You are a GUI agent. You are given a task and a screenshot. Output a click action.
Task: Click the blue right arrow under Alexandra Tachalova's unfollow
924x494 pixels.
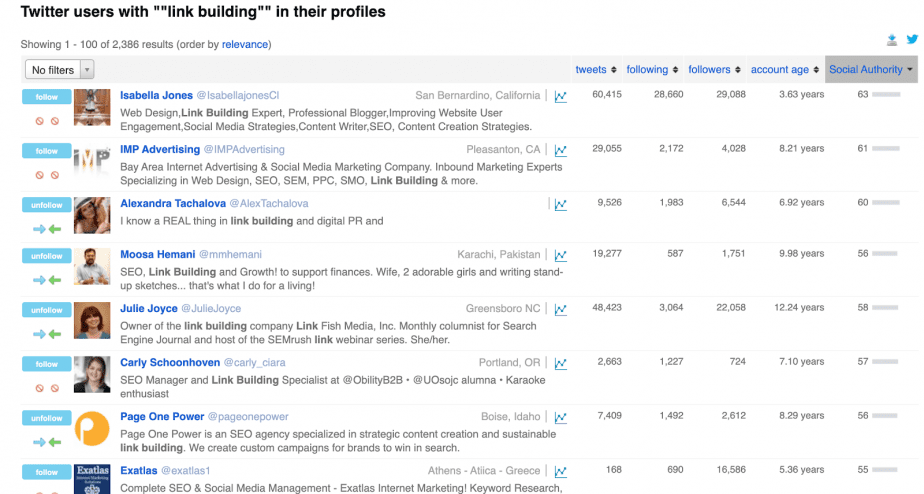click(39, 229)
